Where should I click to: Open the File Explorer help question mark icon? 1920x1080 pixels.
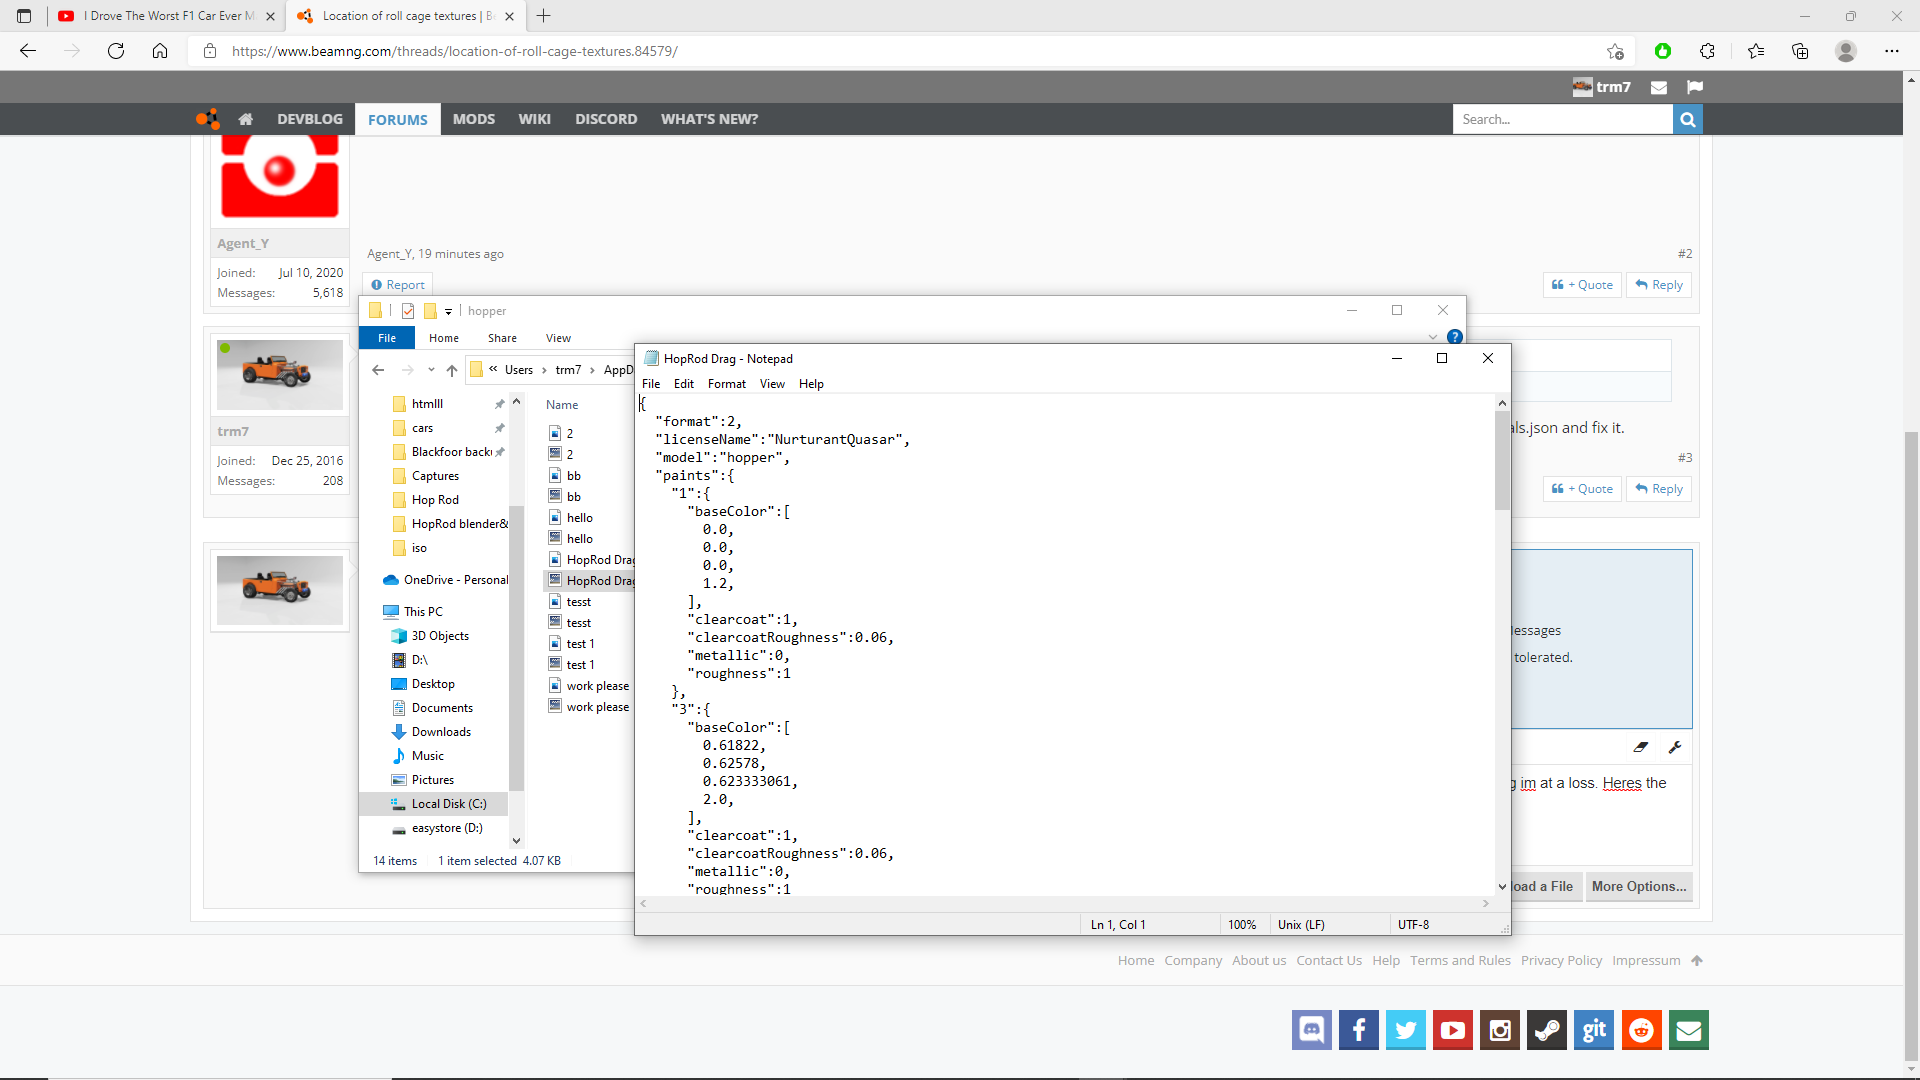1455,337
